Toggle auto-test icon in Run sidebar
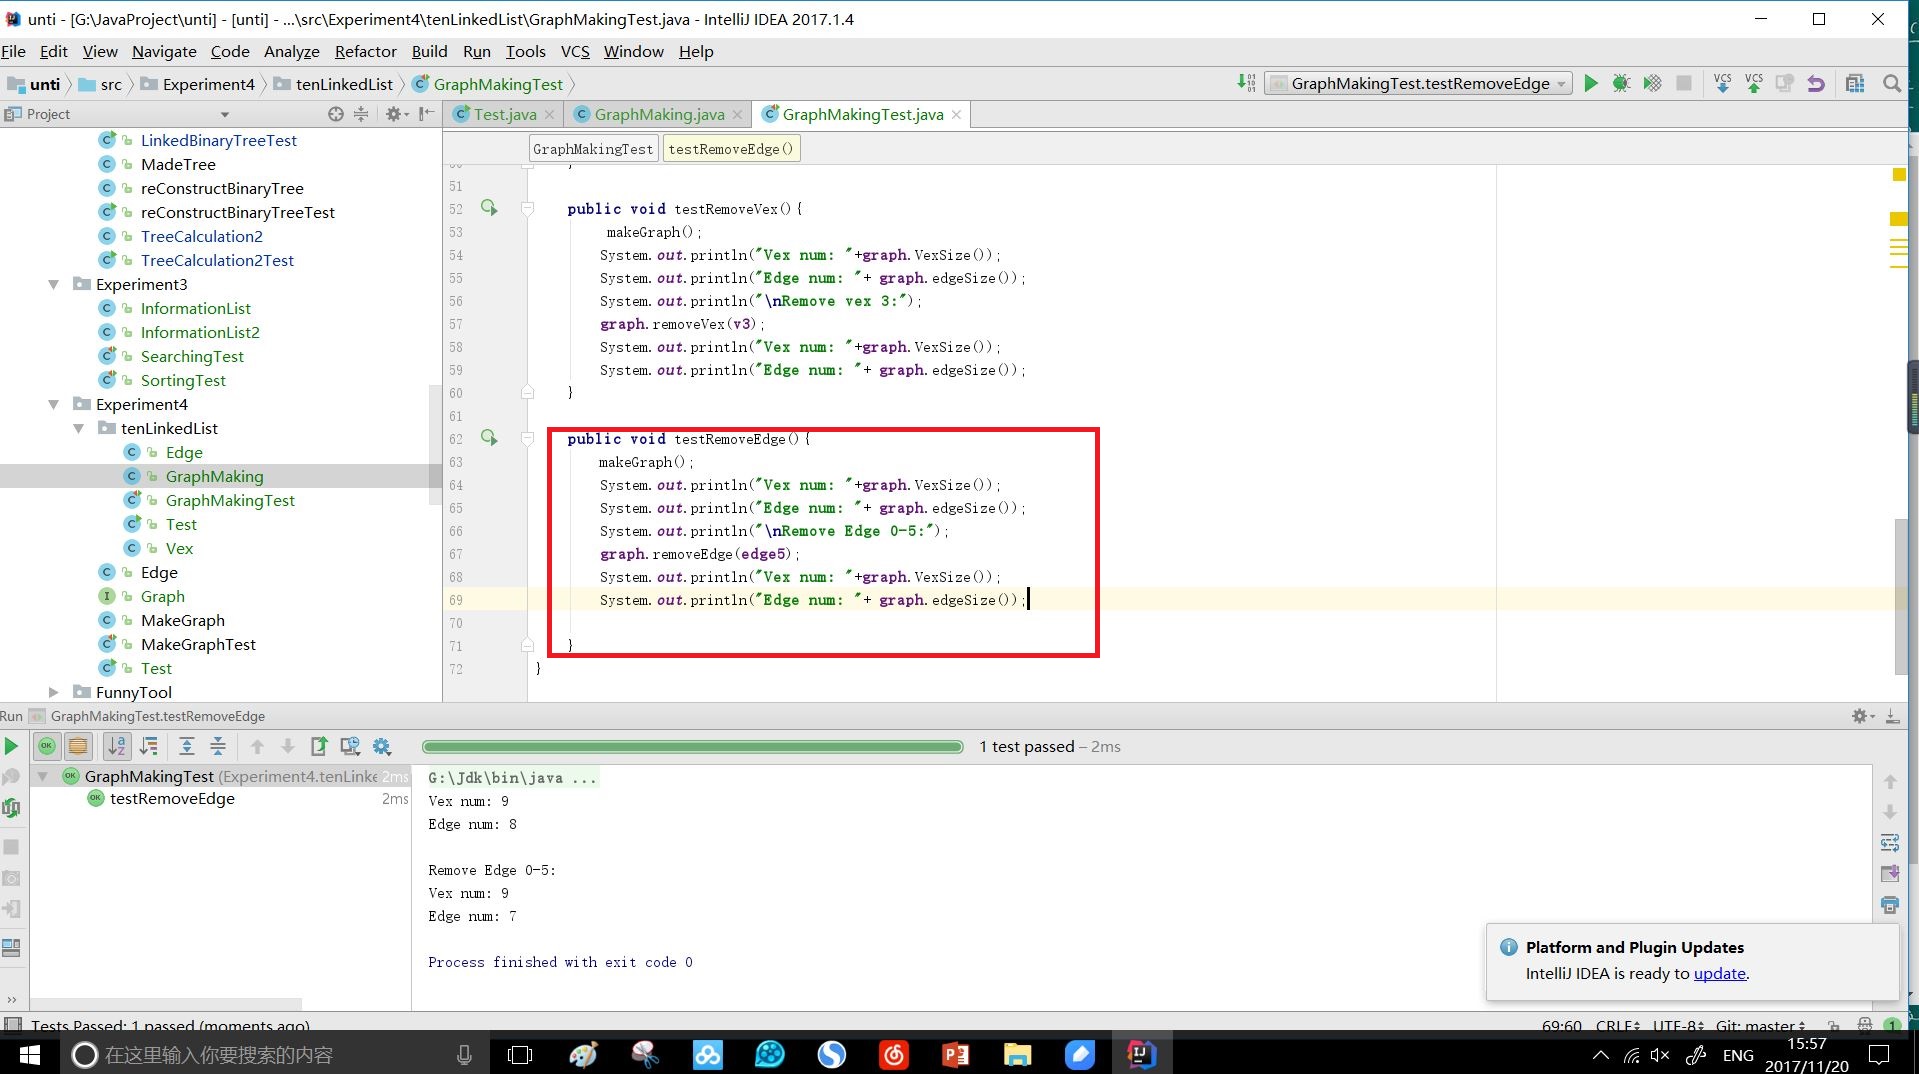The width and height of the screenshot is (1919, 1074). [x=11, y=808]
